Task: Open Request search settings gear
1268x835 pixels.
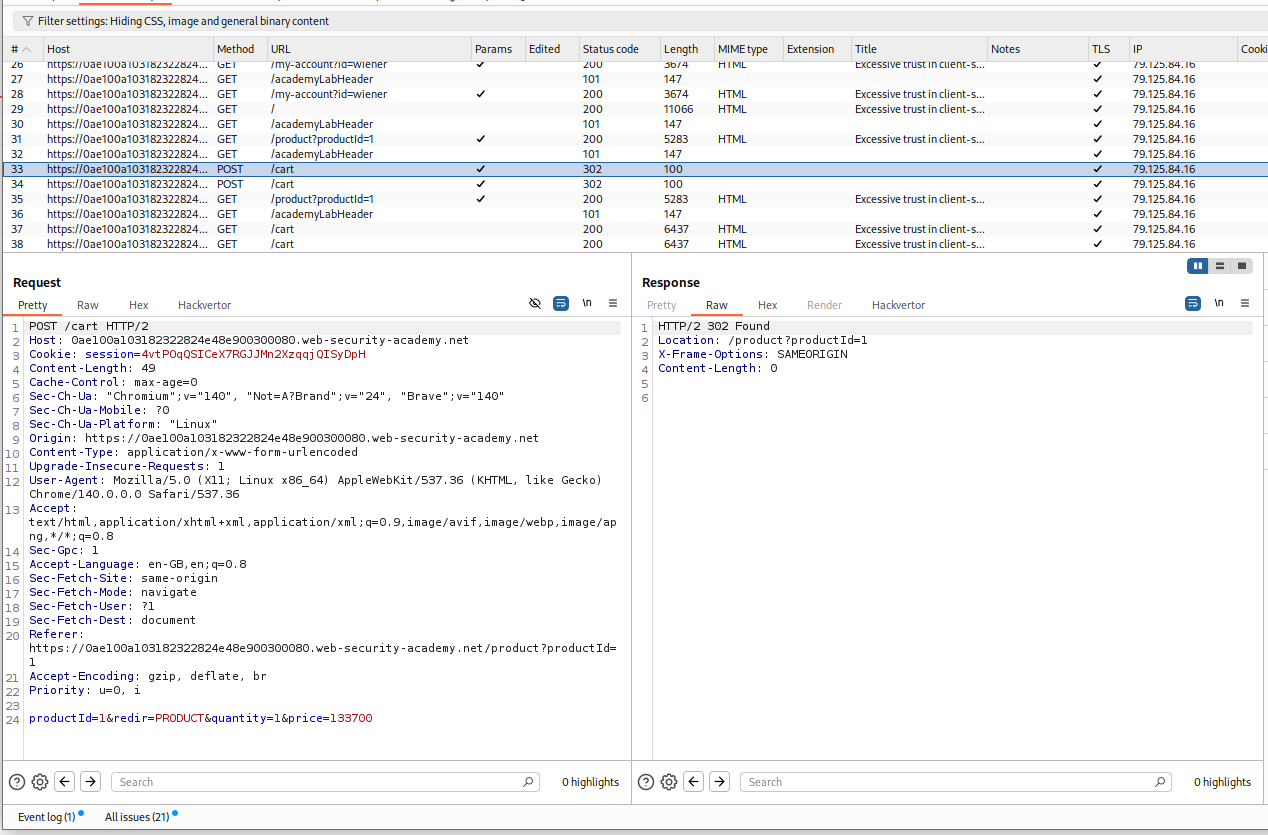Action: [x=40, y=782]
